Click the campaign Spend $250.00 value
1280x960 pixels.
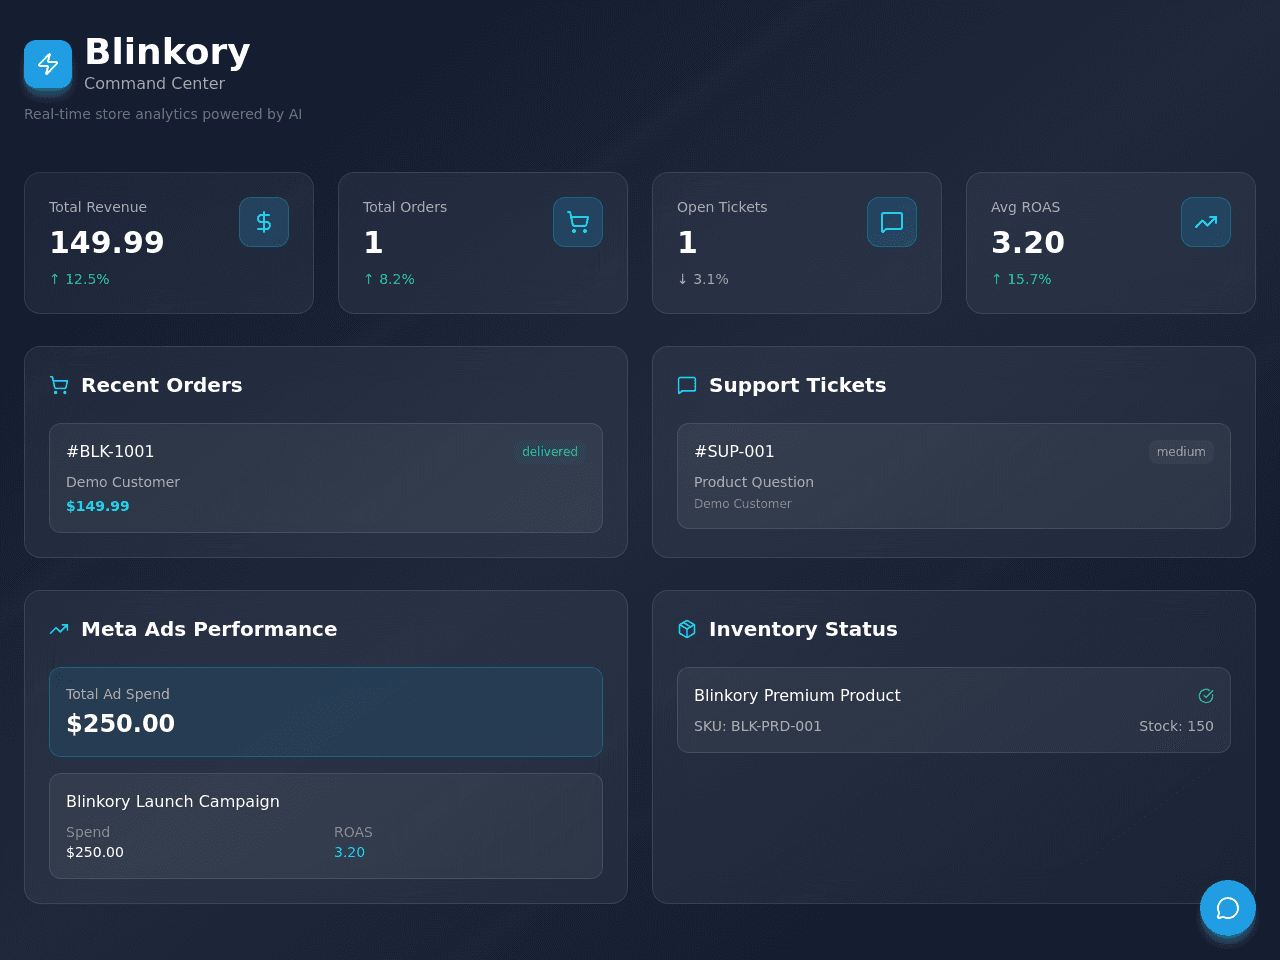95,852
